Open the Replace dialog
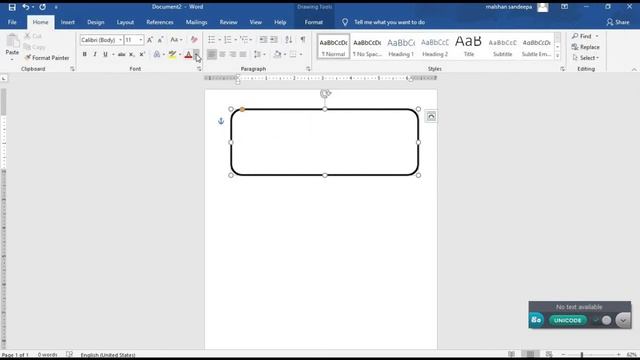This screenshot has height=360, width=640. pos(586,47)
